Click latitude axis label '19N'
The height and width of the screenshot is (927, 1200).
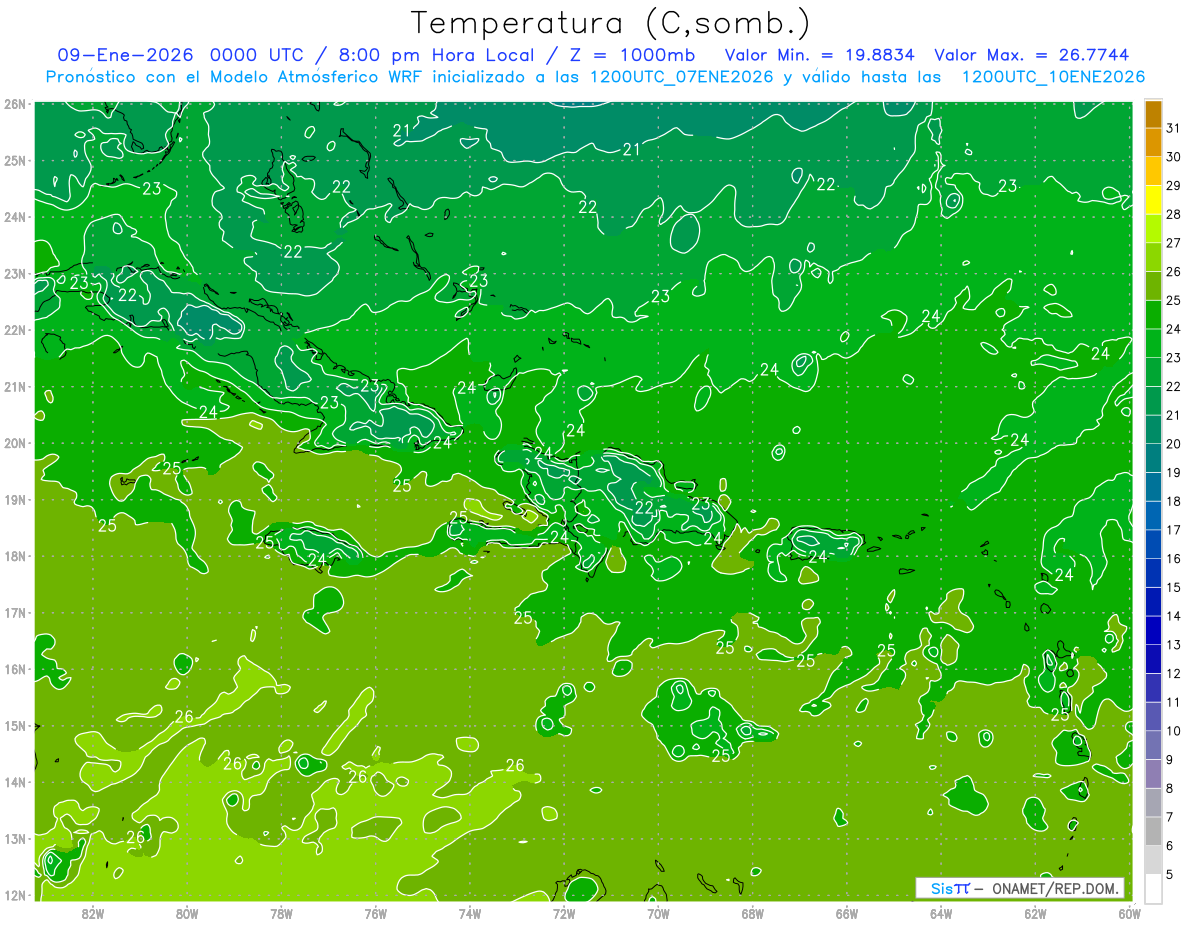pyautogui.click(x=15, y=500)
